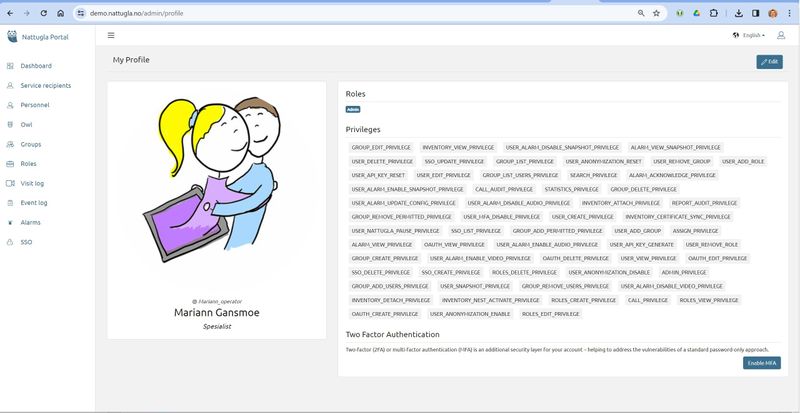Click the Alarms bell icon in sidebar
This screenshot has width=800, height=413.
[x=10, y=222]
